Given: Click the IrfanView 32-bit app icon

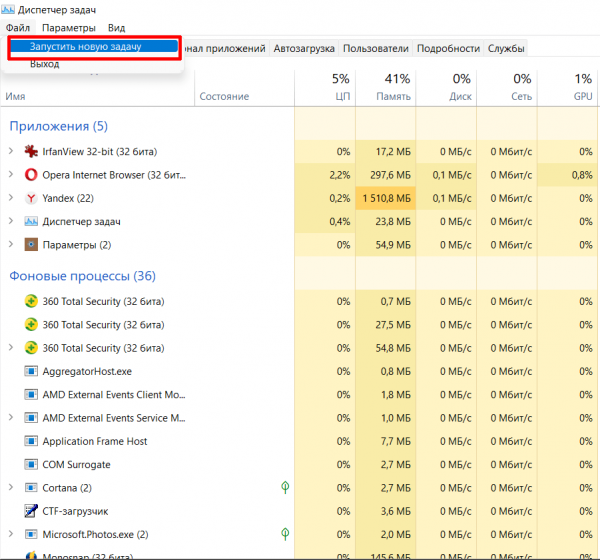Looking at the screenshot, I should pos(31,152).
